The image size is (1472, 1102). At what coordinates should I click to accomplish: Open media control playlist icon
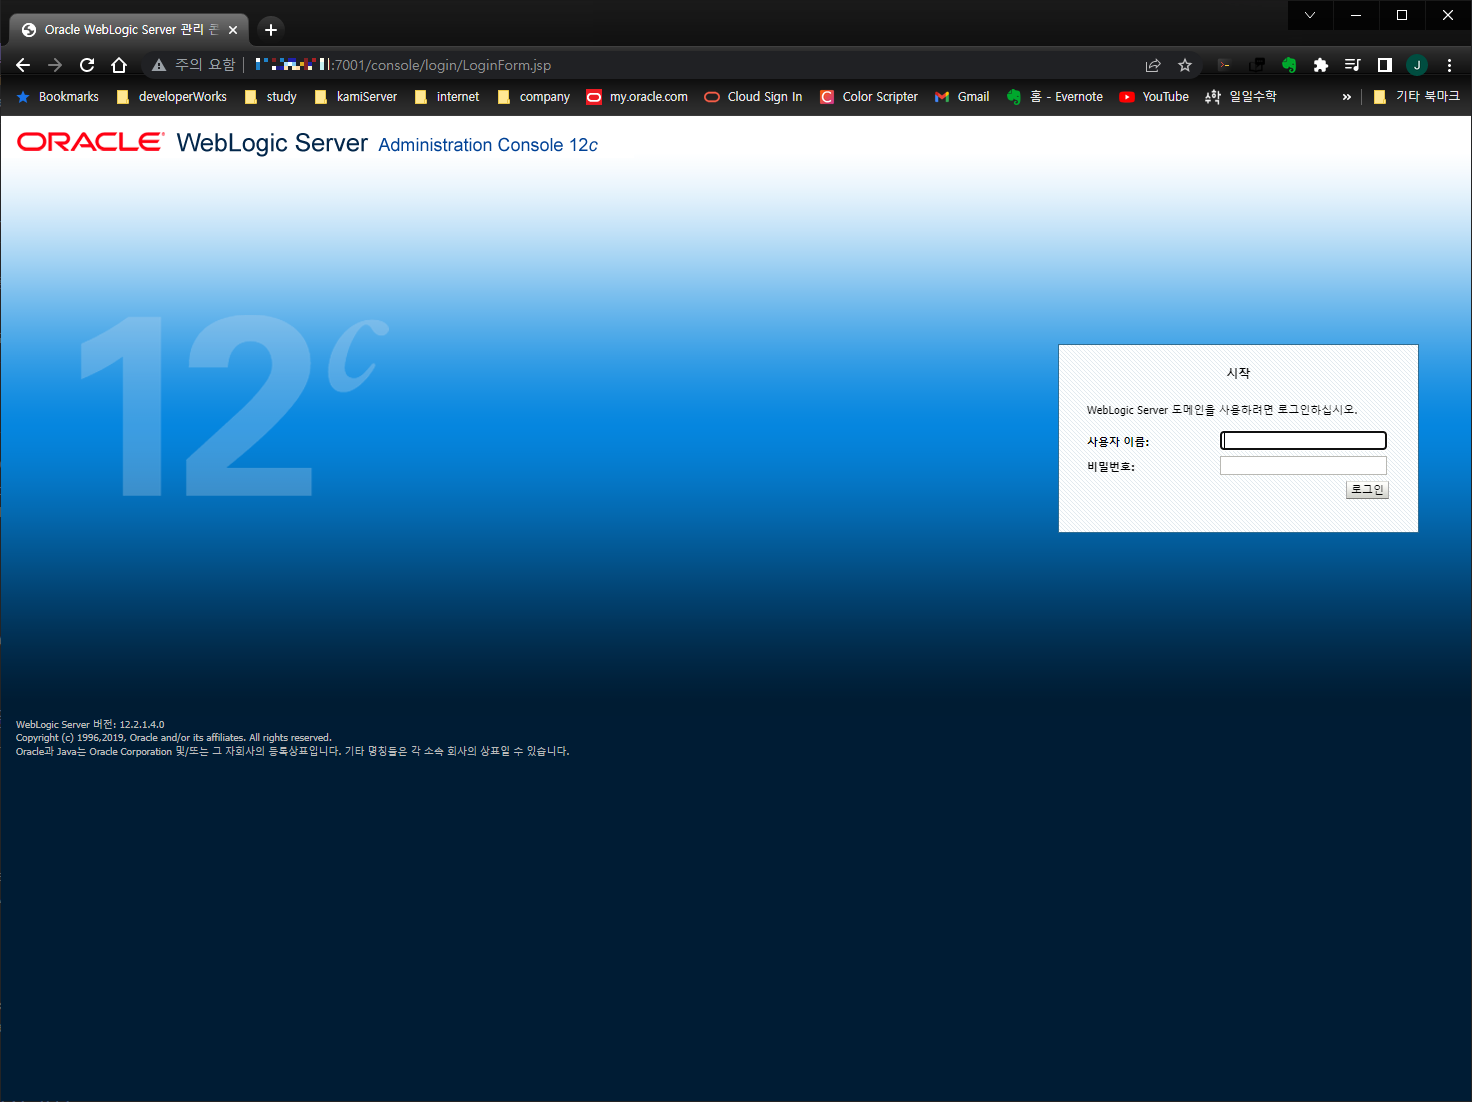tap(1353, 65)
